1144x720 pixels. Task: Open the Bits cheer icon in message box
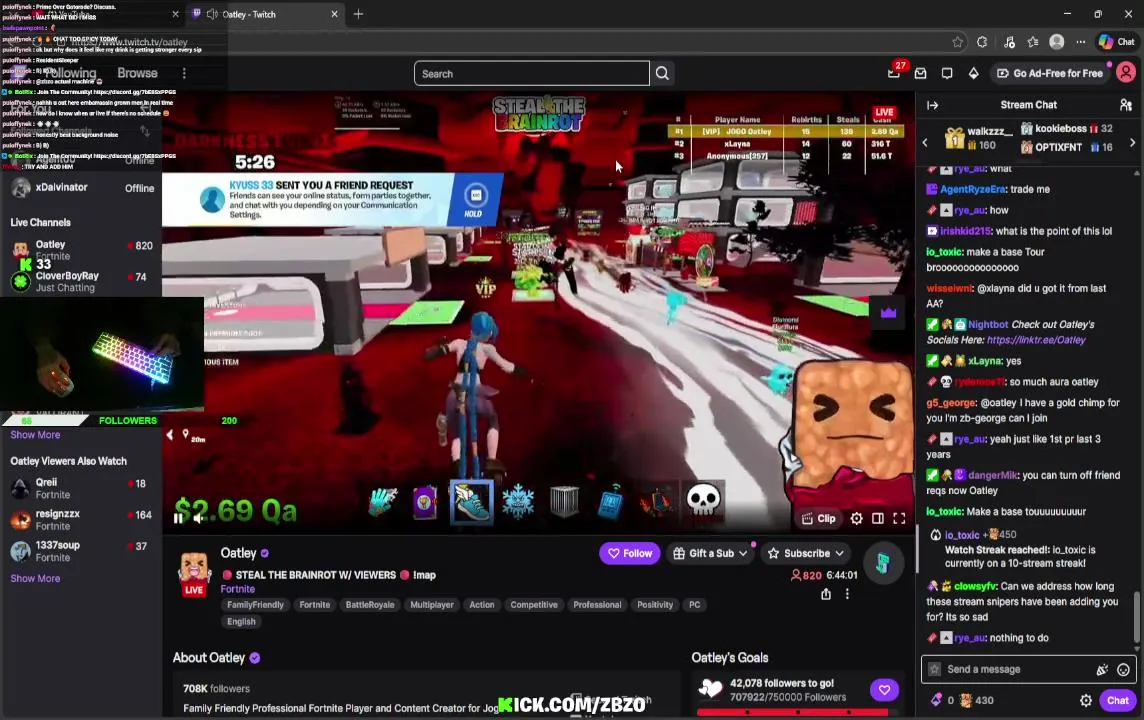click(x=1102, y=670)
